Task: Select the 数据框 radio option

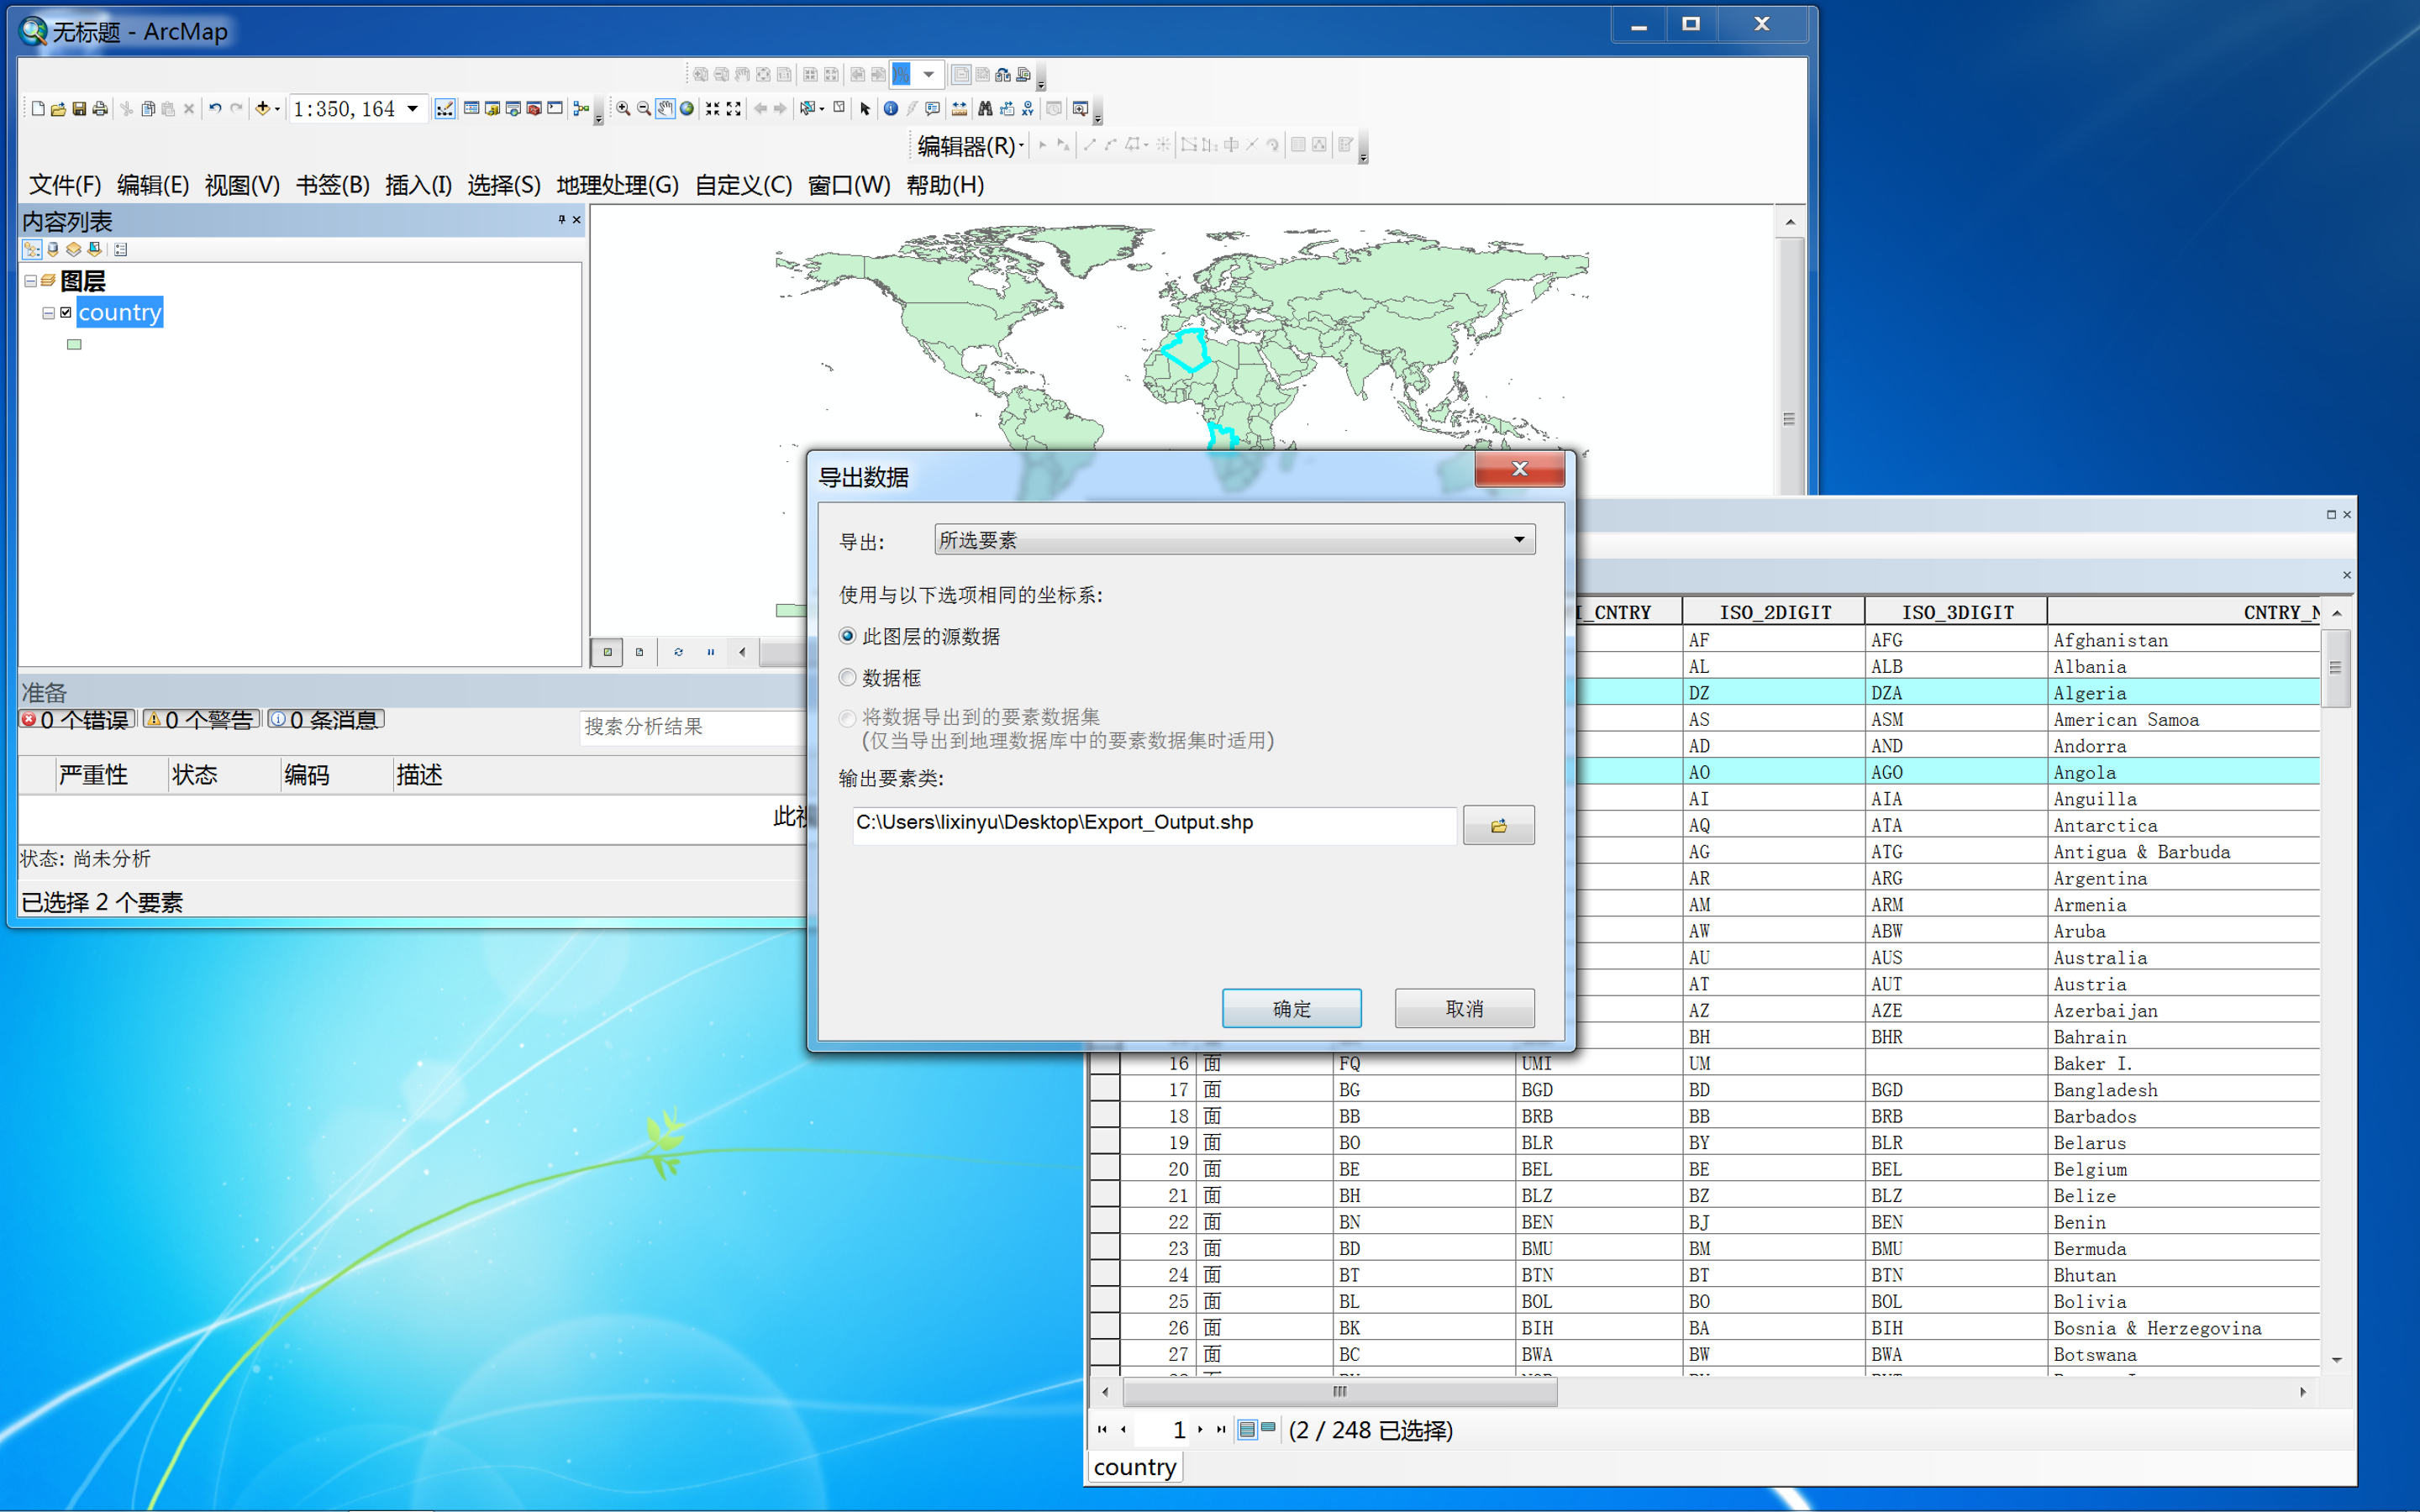Action: [848, 678]
